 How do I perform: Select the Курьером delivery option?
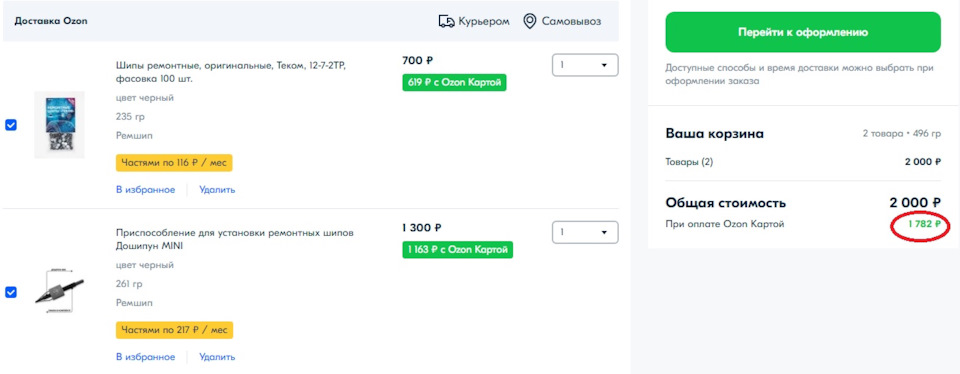pos(474,21)
